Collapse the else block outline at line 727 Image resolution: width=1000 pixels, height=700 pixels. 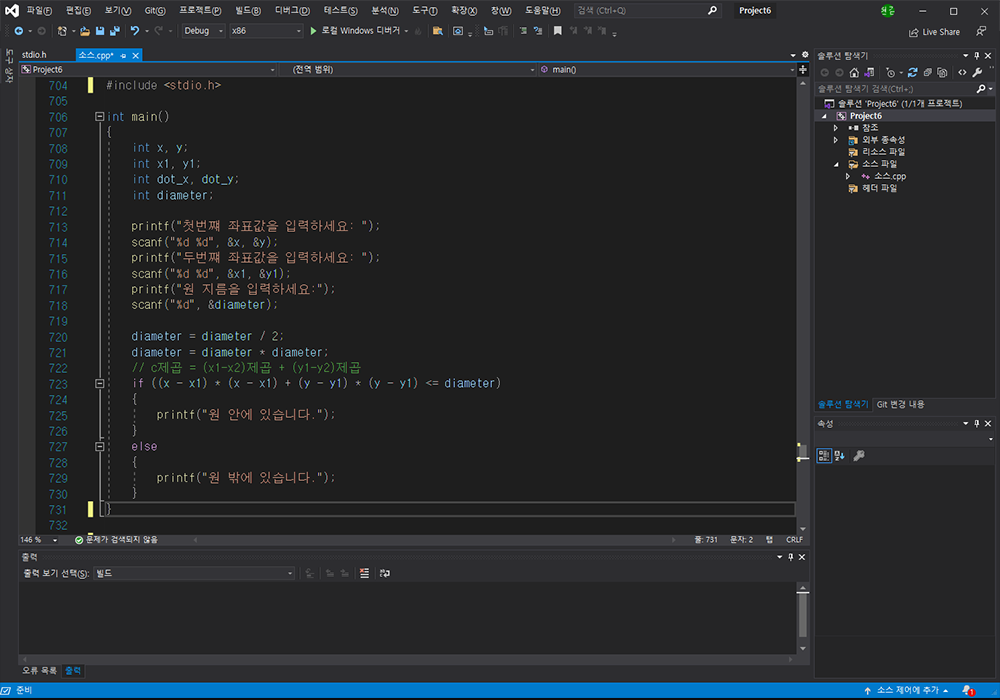click(x=99, y=446)
